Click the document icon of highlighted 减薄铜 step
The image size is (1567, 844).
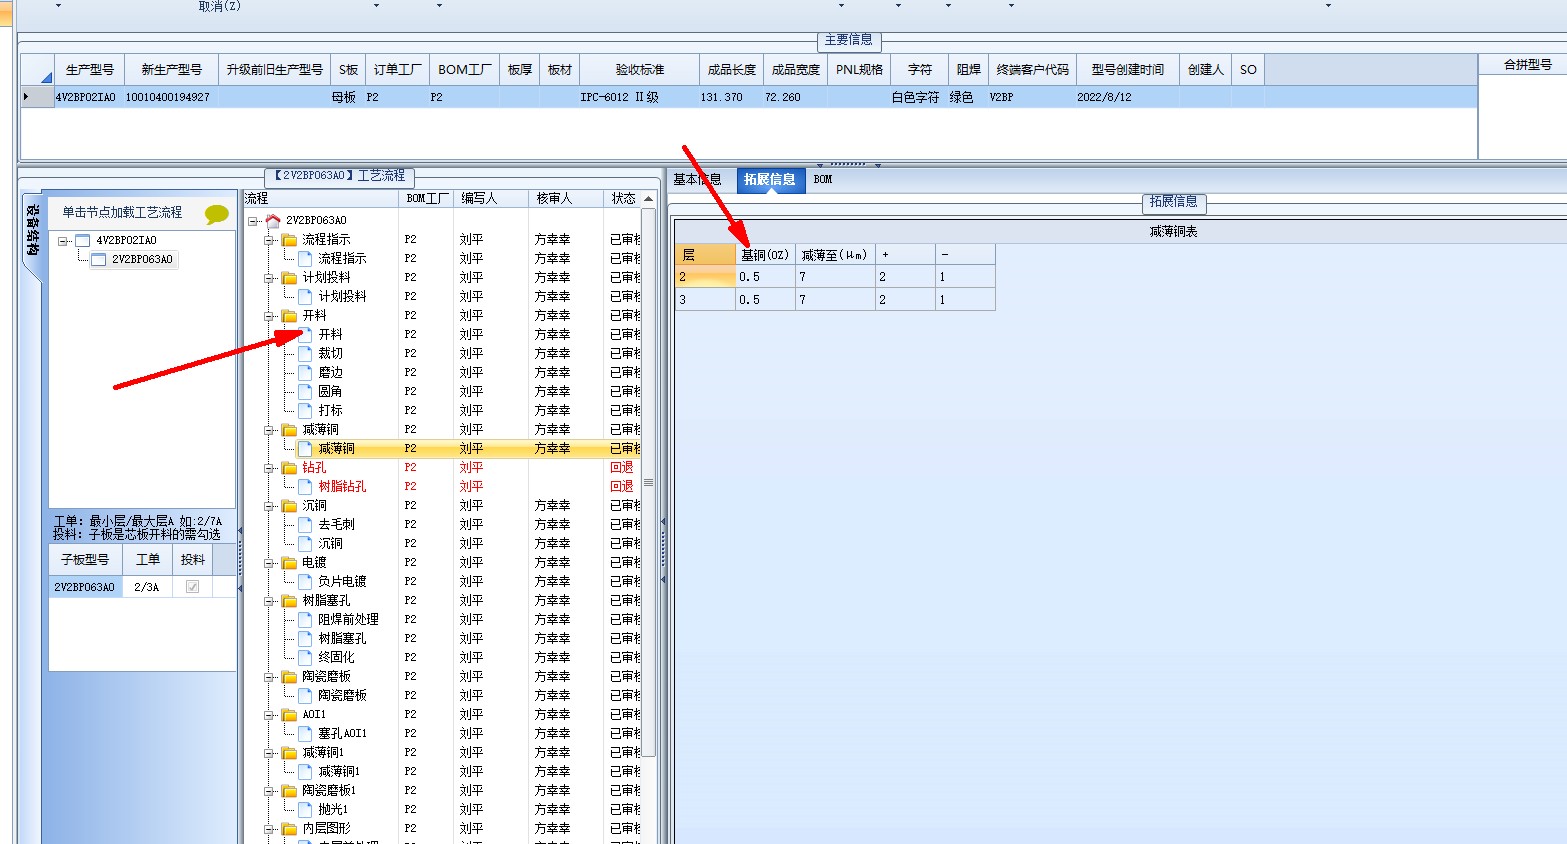click(305, 448)
